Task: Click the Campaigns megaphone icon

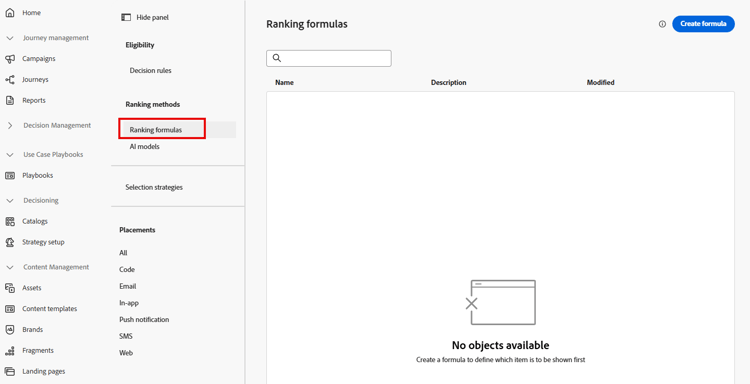Action: (10, 59)
